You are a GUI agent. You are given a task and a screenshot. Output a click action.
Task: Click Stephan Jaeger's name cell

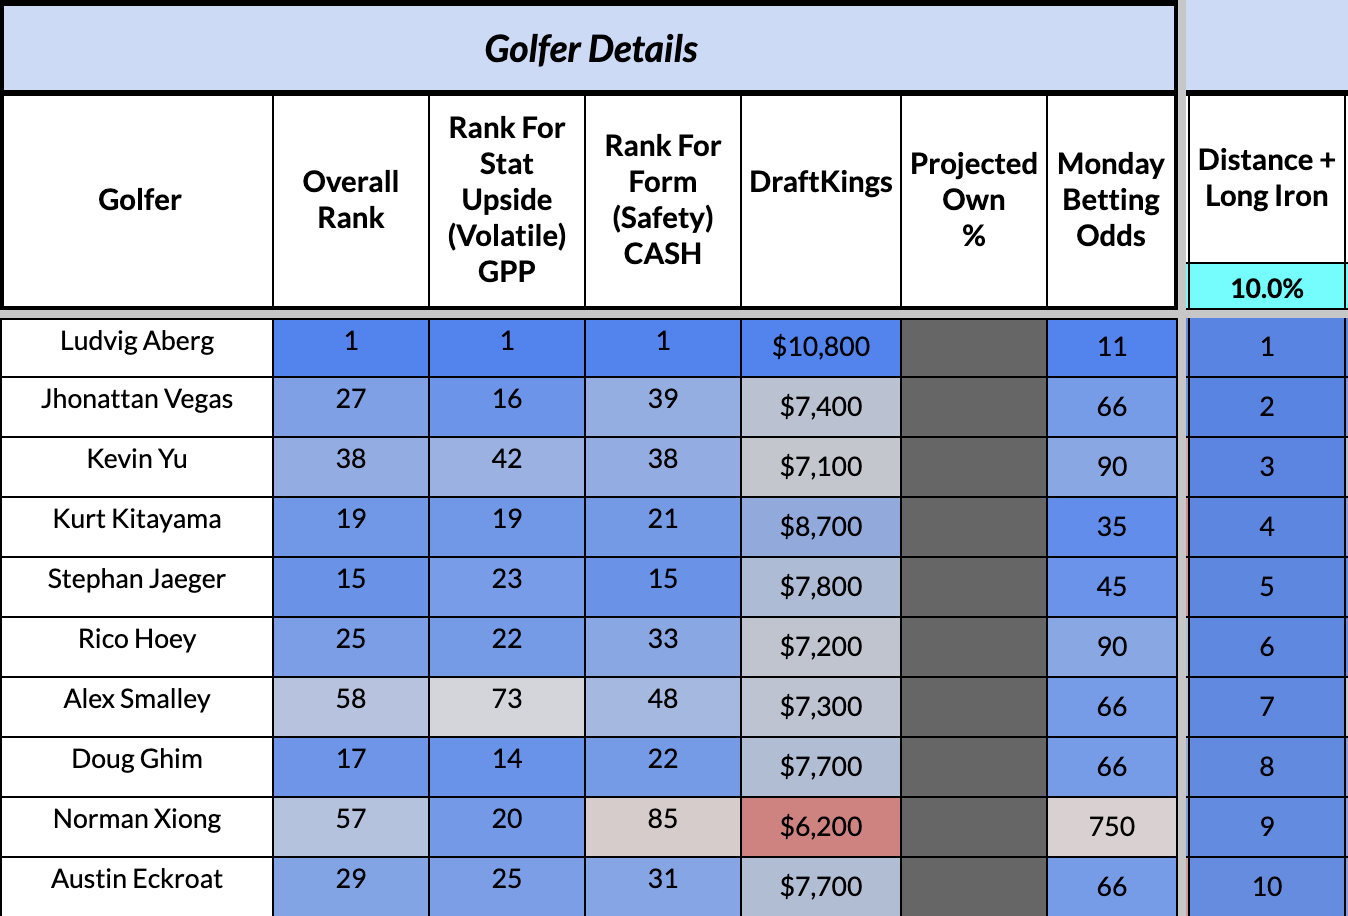coord(137,580)
